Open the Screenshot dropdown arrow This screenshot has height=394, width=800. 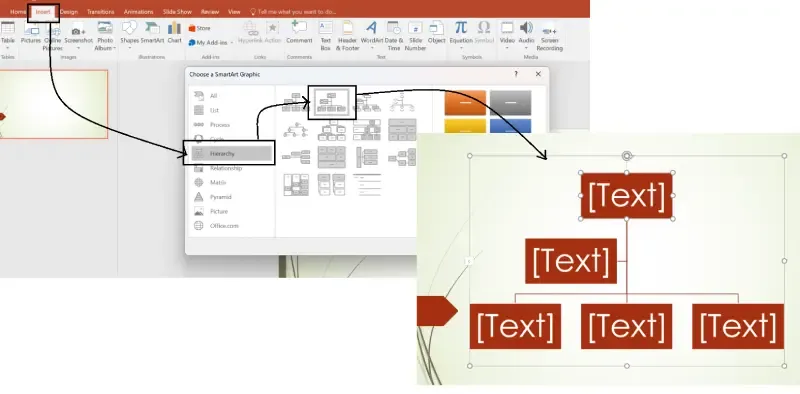(79, 48)
